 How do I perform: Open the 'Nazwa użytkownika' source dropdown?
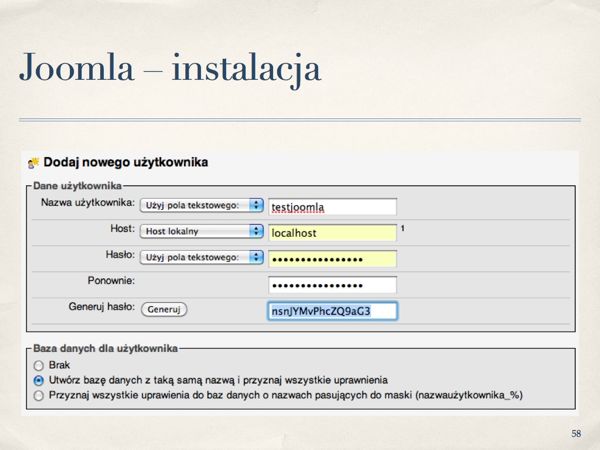pyautogui.click(x=202, y=205)
